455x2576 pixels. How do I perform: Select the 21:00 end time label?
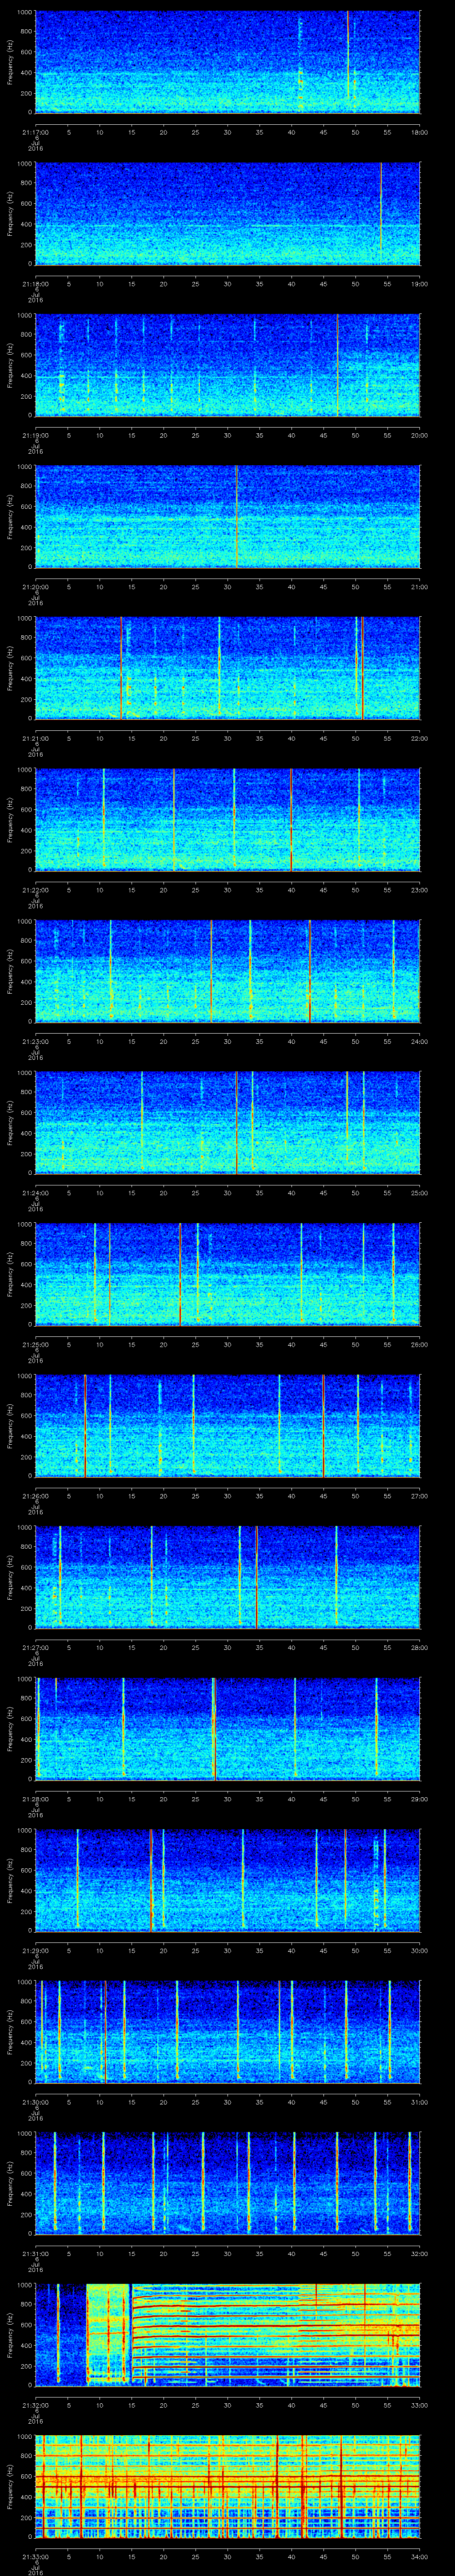pyautogui.click(x=419, y=586)
